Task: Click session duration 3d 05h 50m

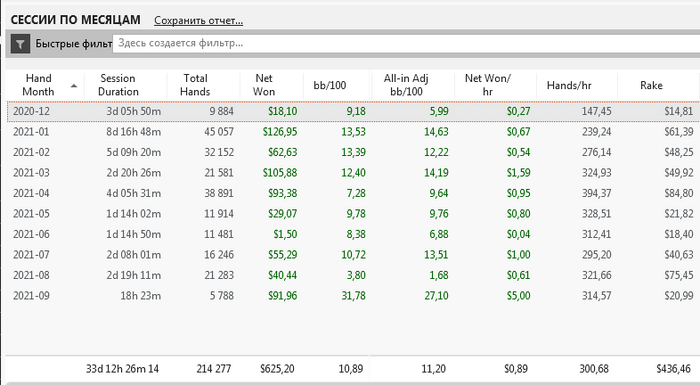Action: pos(133,112)
